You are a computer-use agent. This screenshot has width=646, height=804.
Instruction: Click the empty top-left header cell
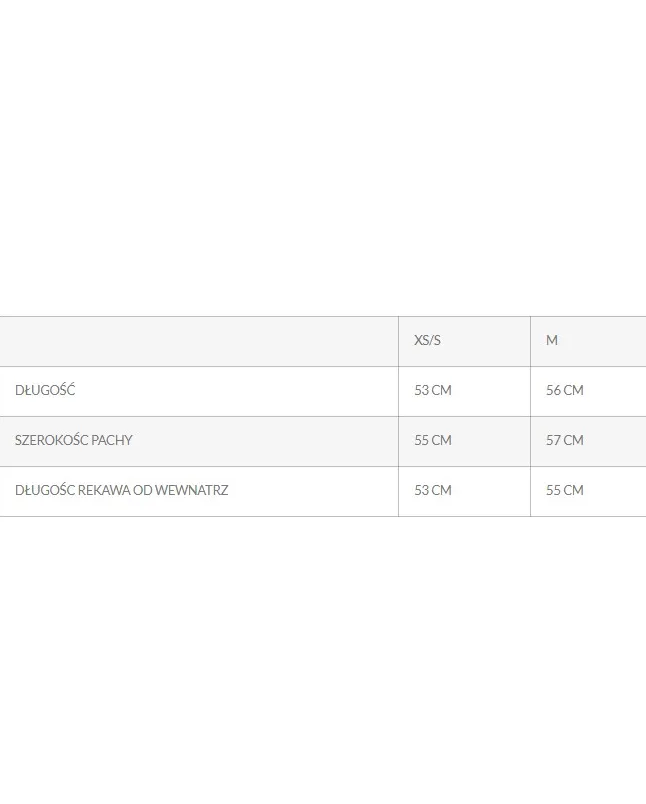200,341
